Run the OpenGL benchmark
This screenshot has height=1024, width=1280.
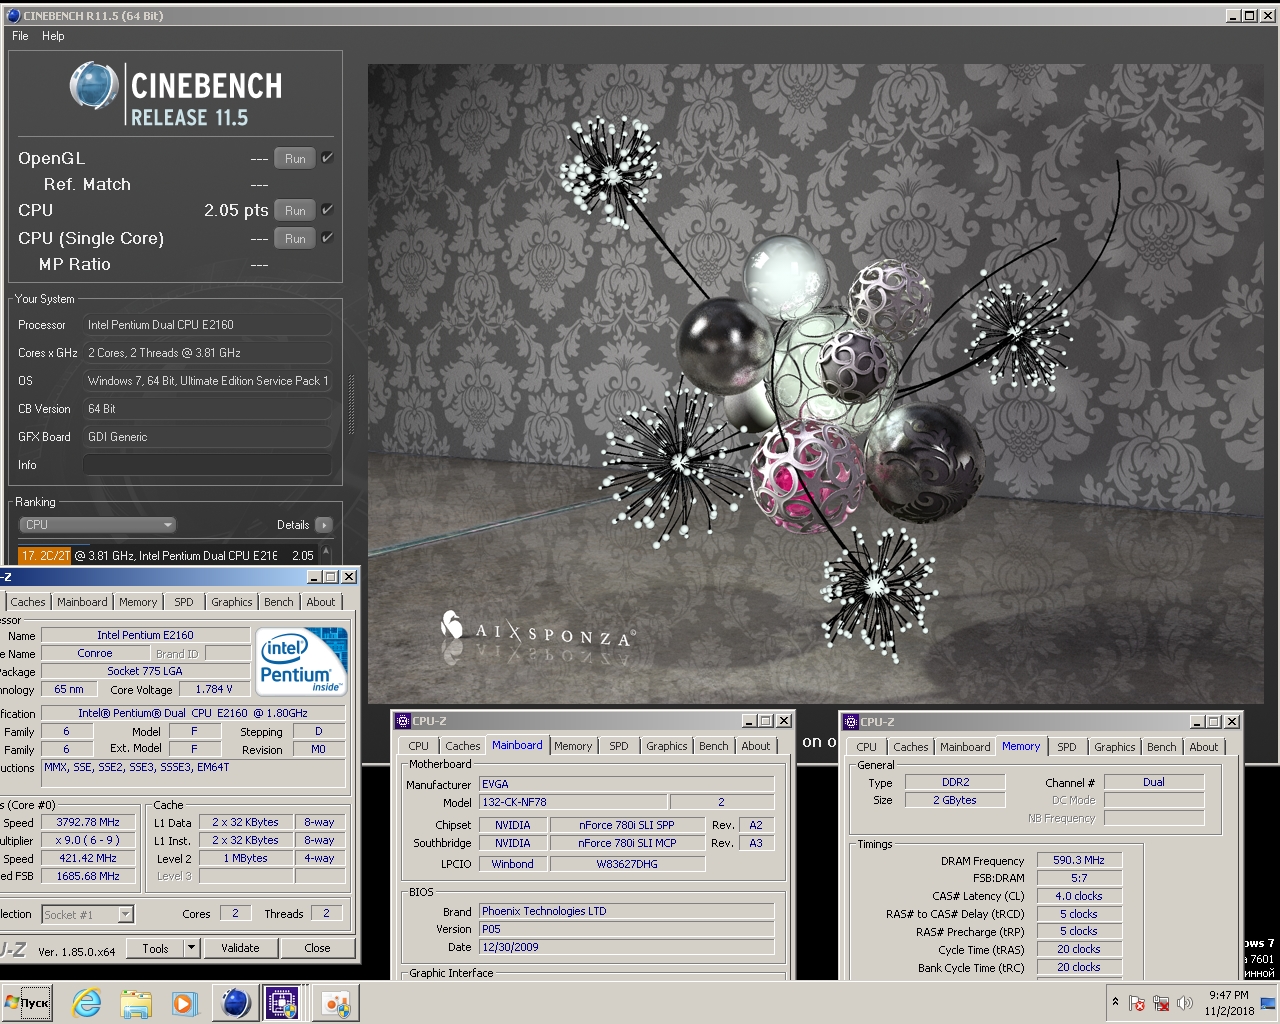pos(295,159)
